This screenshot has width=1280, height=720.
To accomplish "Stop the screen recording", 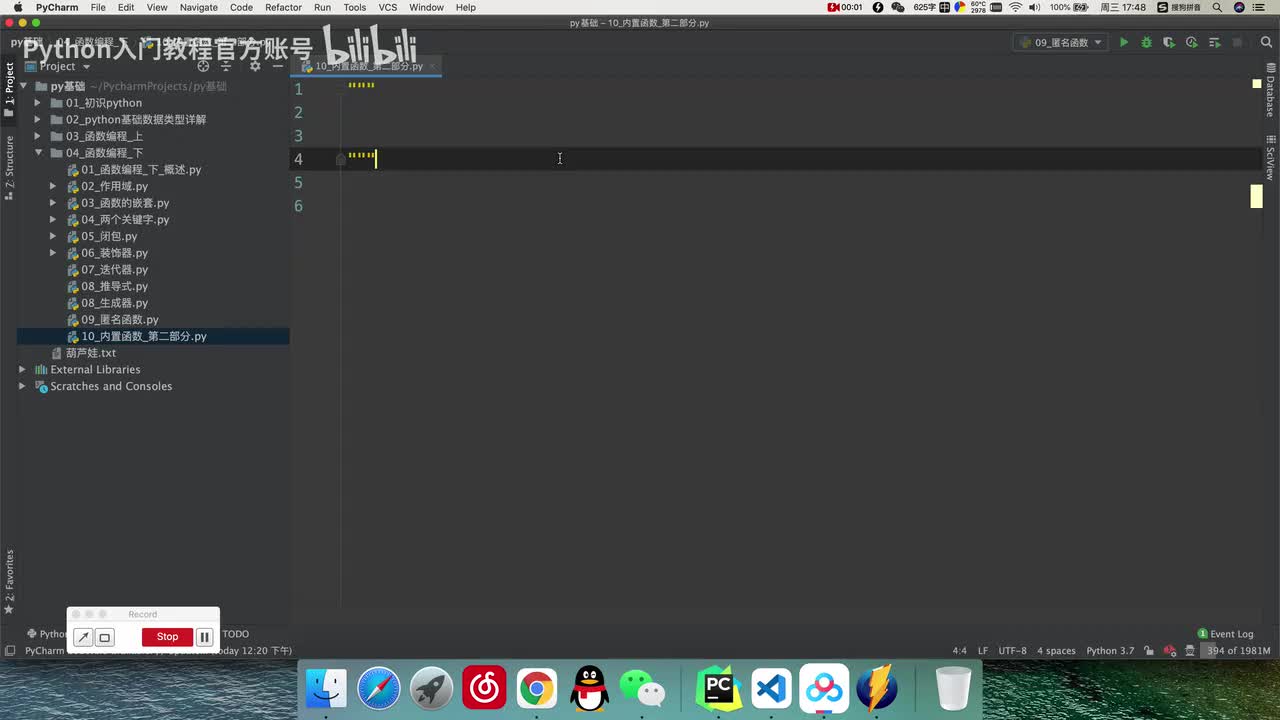I will coord(167,637).
